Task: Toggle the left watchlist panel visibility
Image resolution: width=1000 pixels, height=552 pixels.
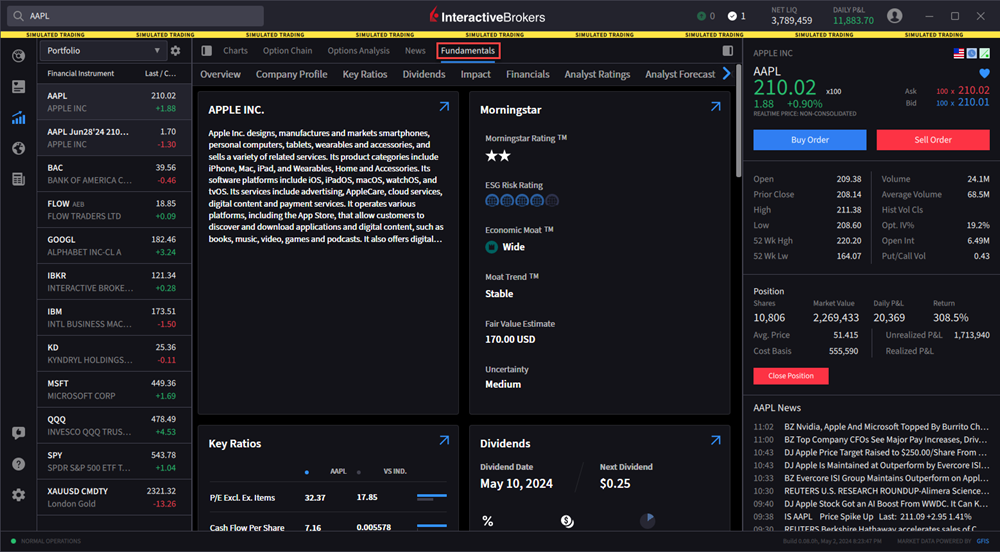Action: point(207,50)
